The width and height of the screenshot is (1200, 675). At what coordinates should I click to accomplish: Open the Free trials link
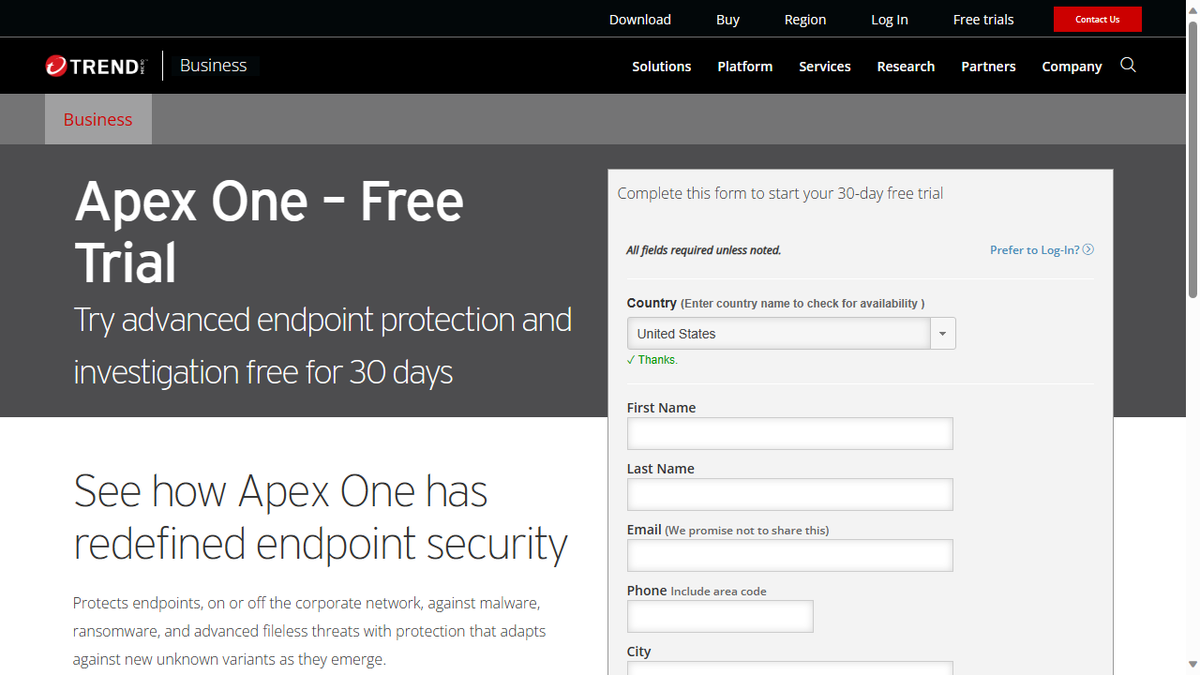tap(982, 19)
